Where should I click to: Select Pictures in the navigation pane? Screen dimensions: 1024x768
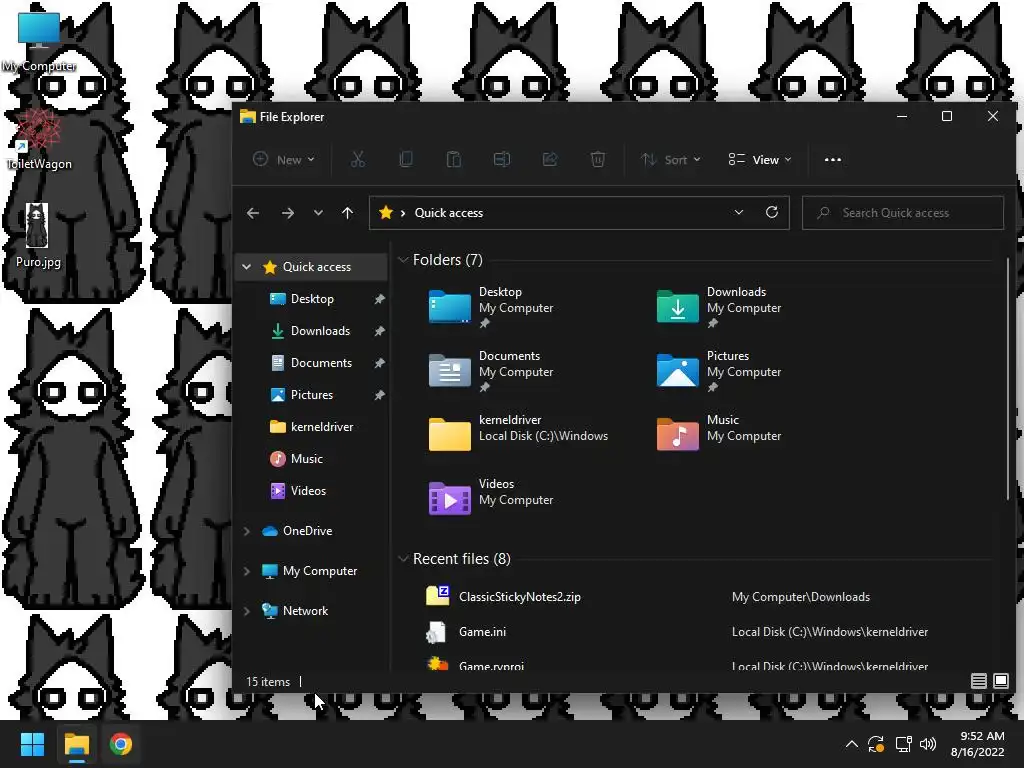tap(312, 395)
